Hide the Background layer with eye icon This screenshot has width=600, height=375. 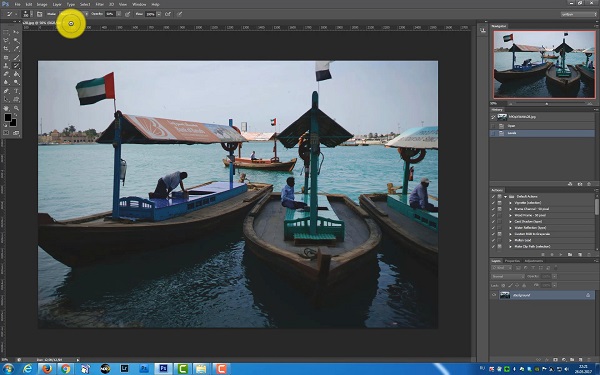coord(494,295)
